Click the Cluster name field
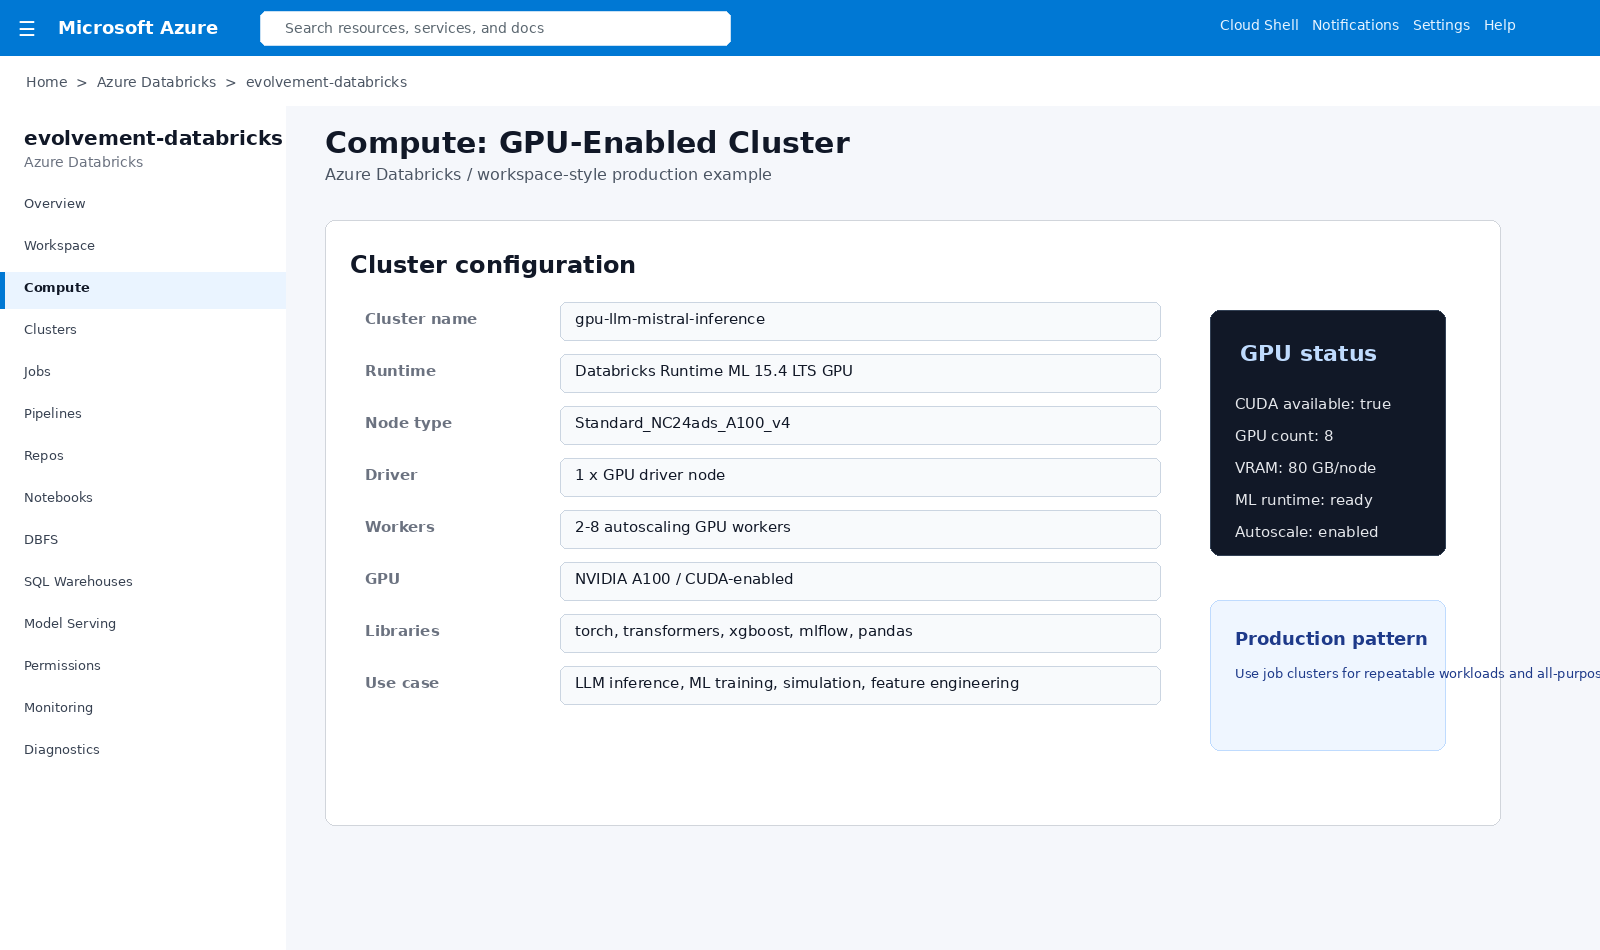 [x=860, y=321]
